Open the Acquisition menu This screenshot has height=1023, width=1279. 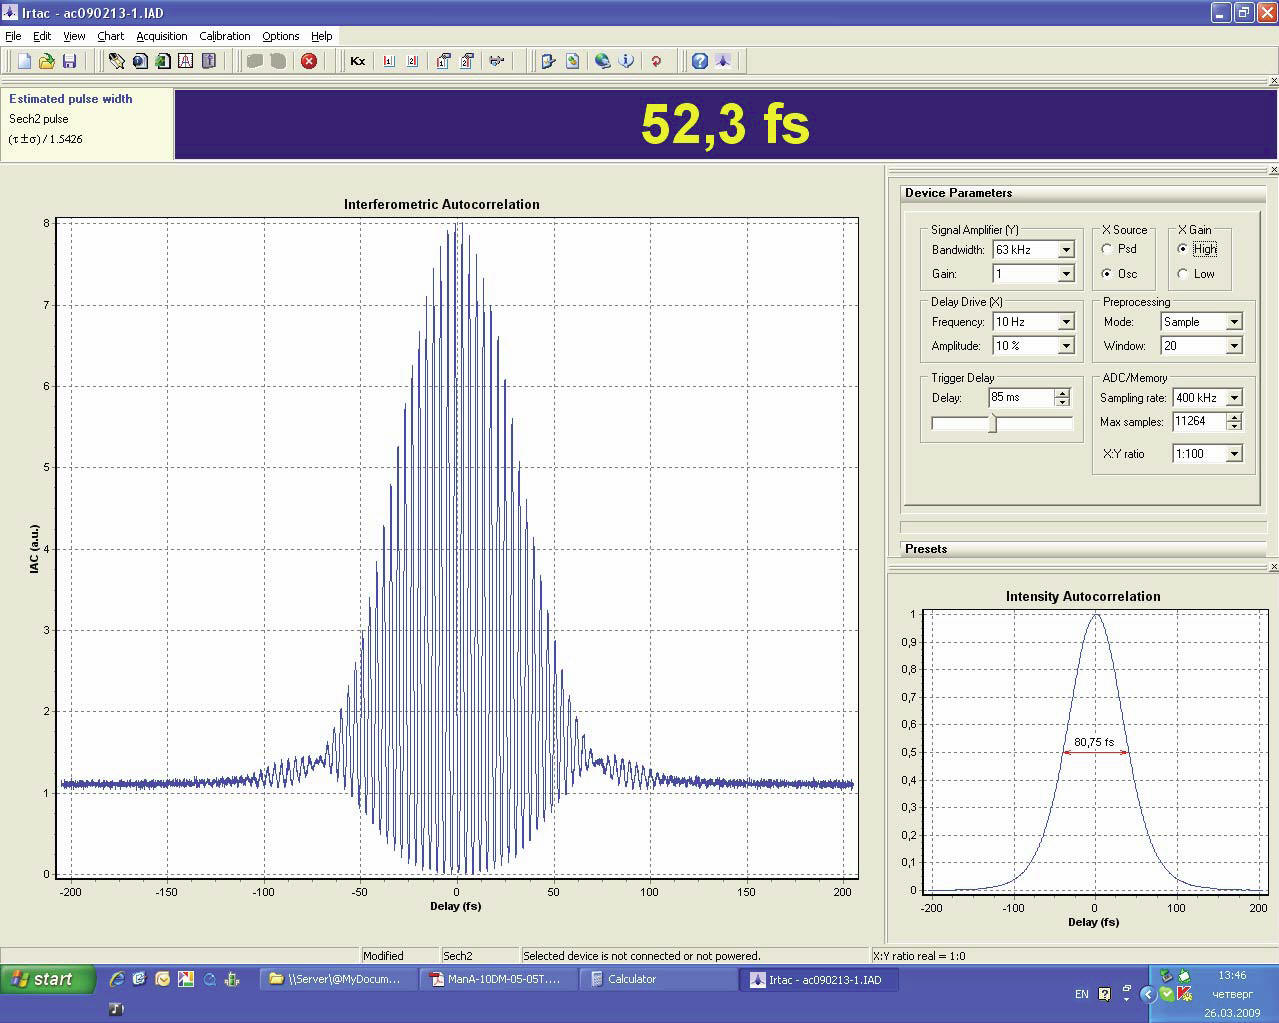click(x=161, y=36)
